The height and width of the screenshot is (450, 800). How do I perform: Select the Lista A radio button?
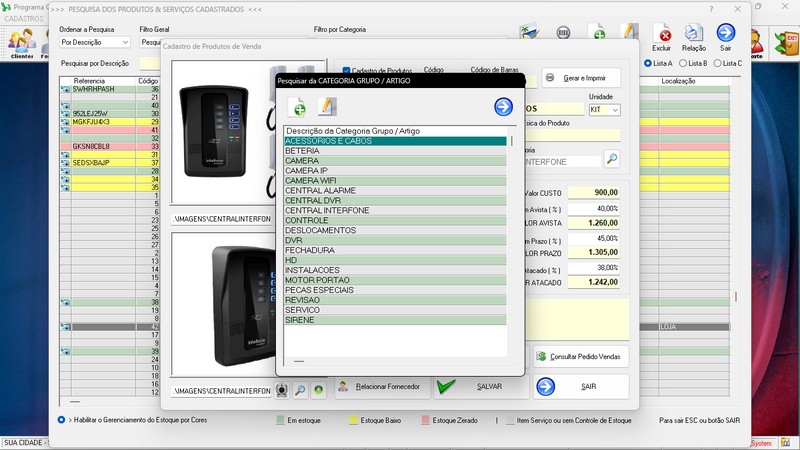(649, 63)
